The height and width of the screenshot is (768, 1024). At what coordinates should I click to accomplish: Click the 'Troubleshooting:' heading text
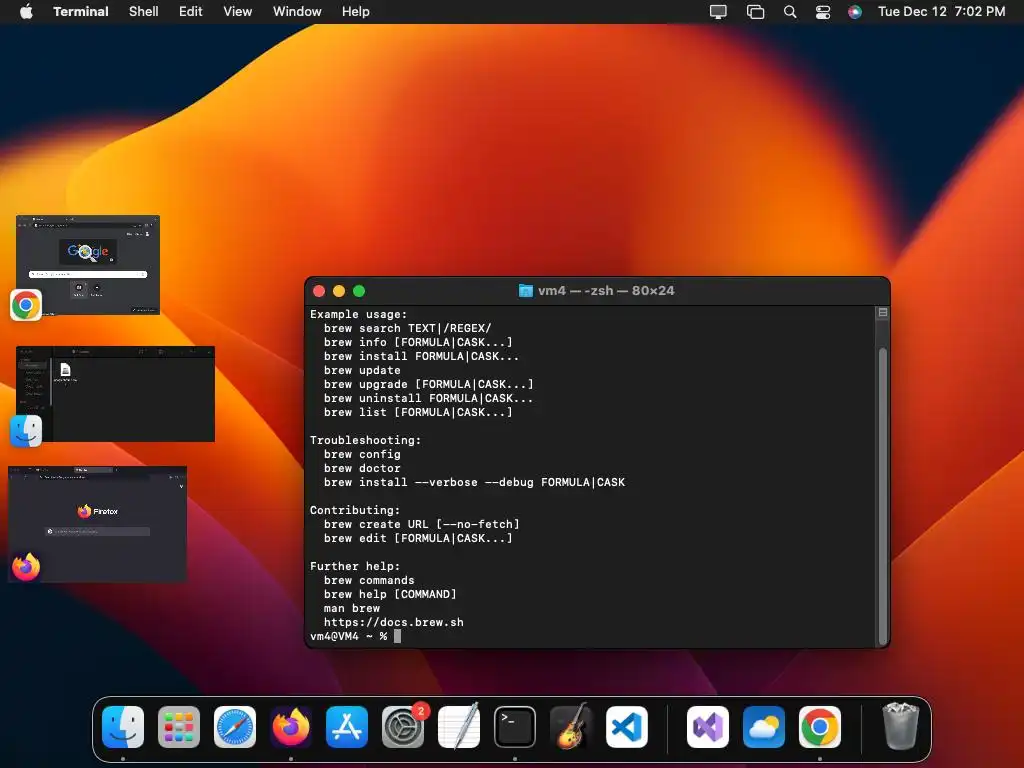[x=366, y=440]
